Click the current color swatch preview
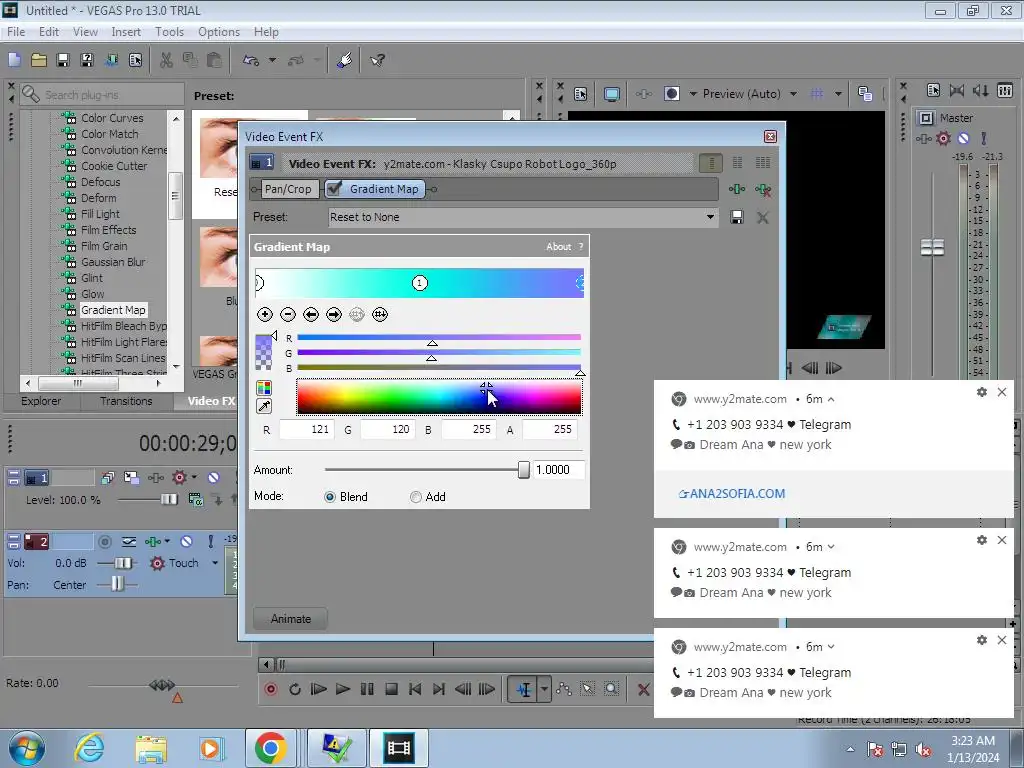The image size is (1024, 768). 263,351
